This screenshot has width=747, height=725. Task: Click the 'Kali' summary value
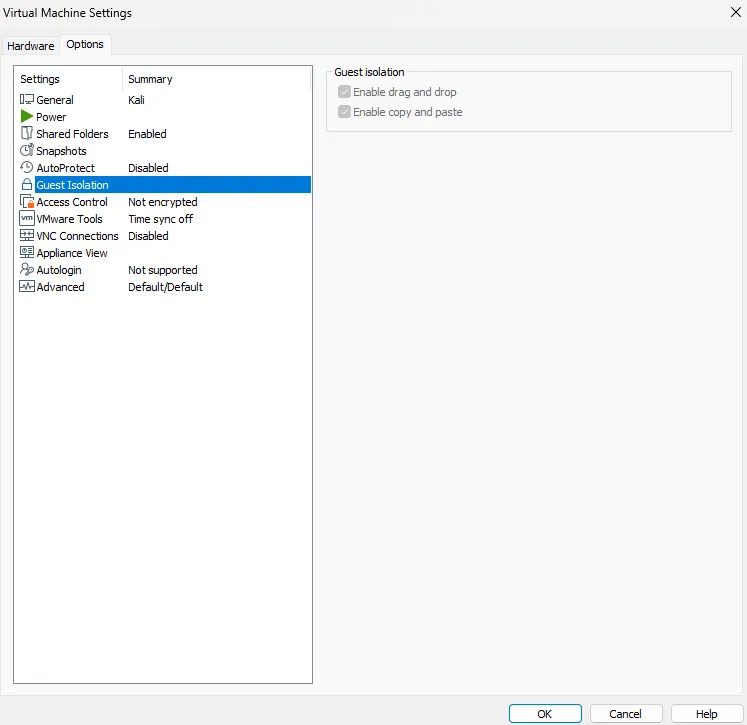pyautogui.click(x=136, y=100)
